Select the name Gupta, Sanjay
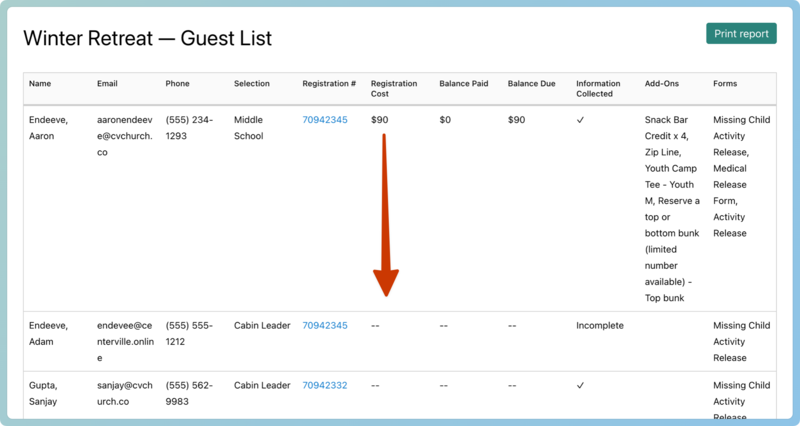Screen dimensions: 800x426 coord(43,393)
